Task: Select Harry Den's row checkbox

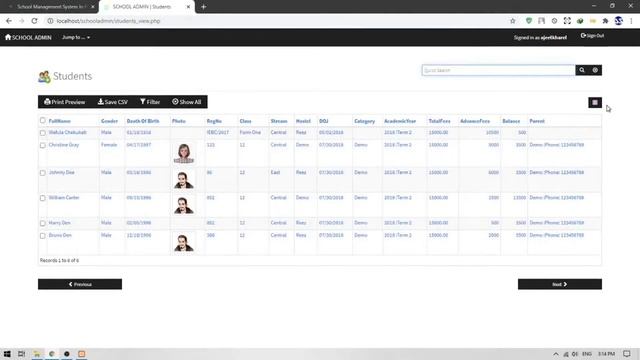Action: [x=42, y=223]
